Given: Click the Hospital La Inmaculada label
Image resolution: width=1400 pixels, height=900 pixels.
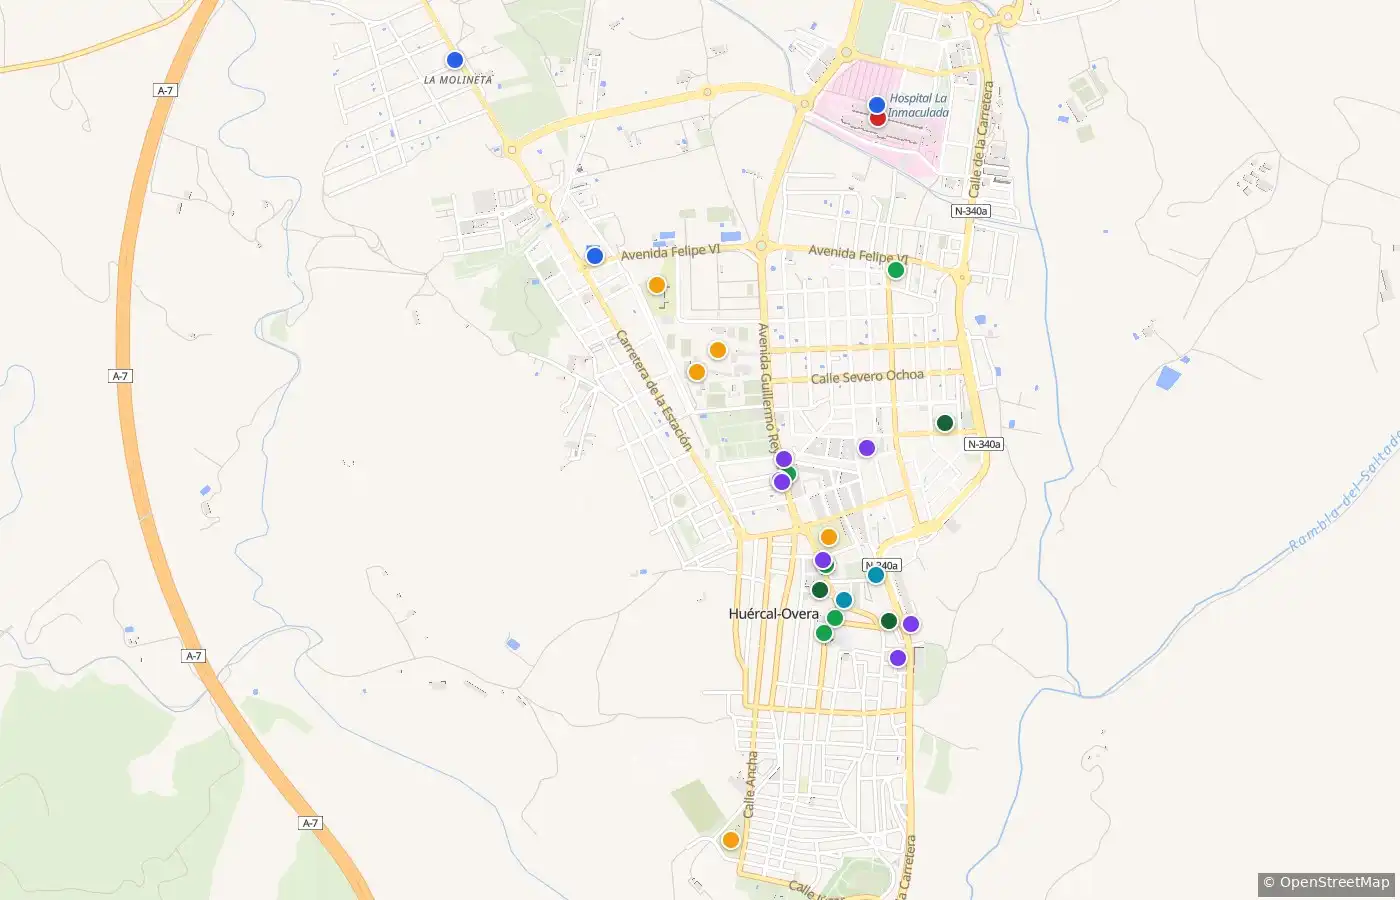Looking at the screenshot, I should point(919,106).
